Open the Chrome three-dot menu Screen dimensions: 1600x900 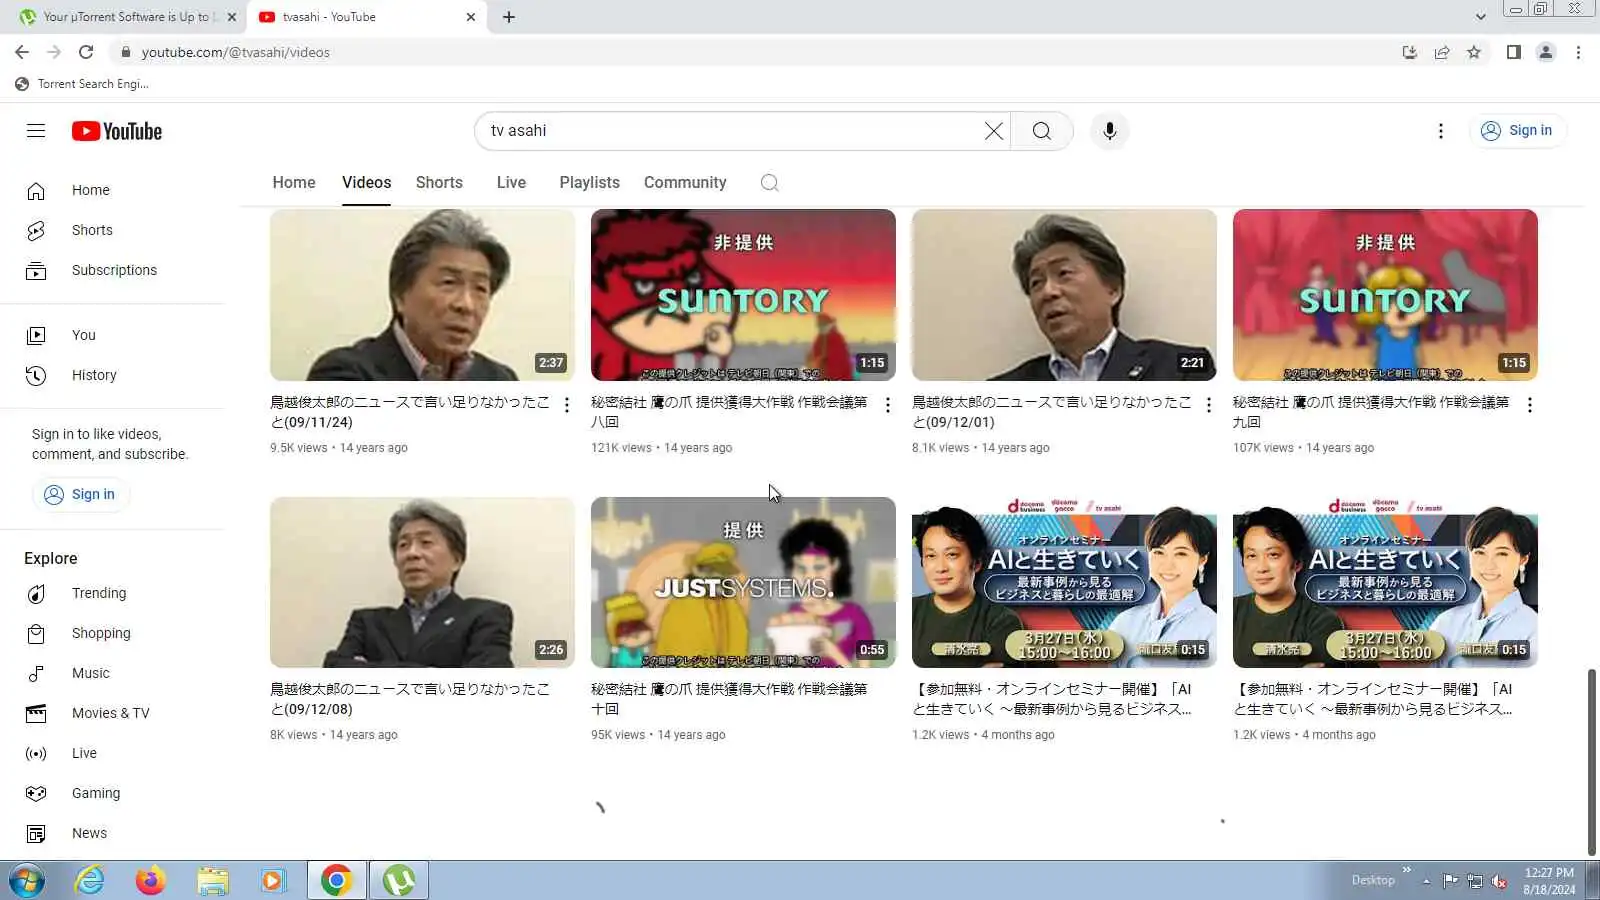(x=1578, y=52)
